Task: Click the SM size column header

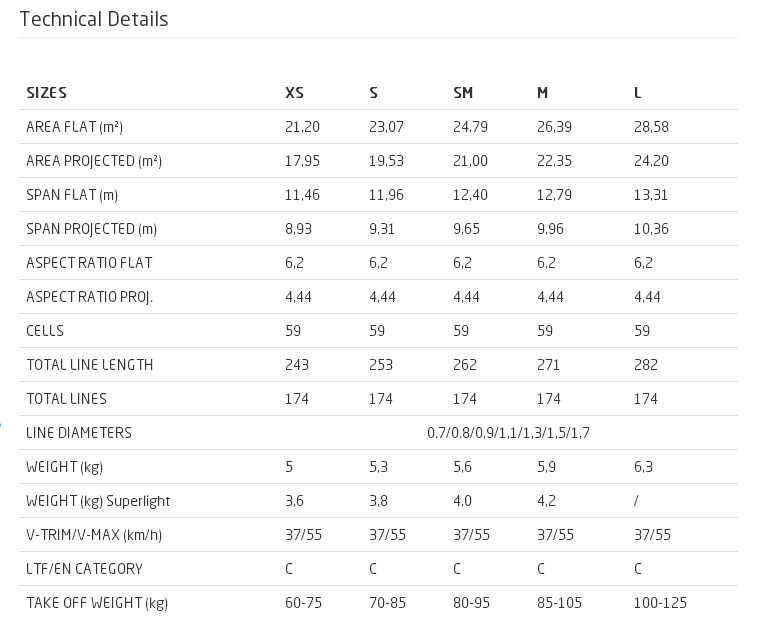Action: (x=463, y=93)
